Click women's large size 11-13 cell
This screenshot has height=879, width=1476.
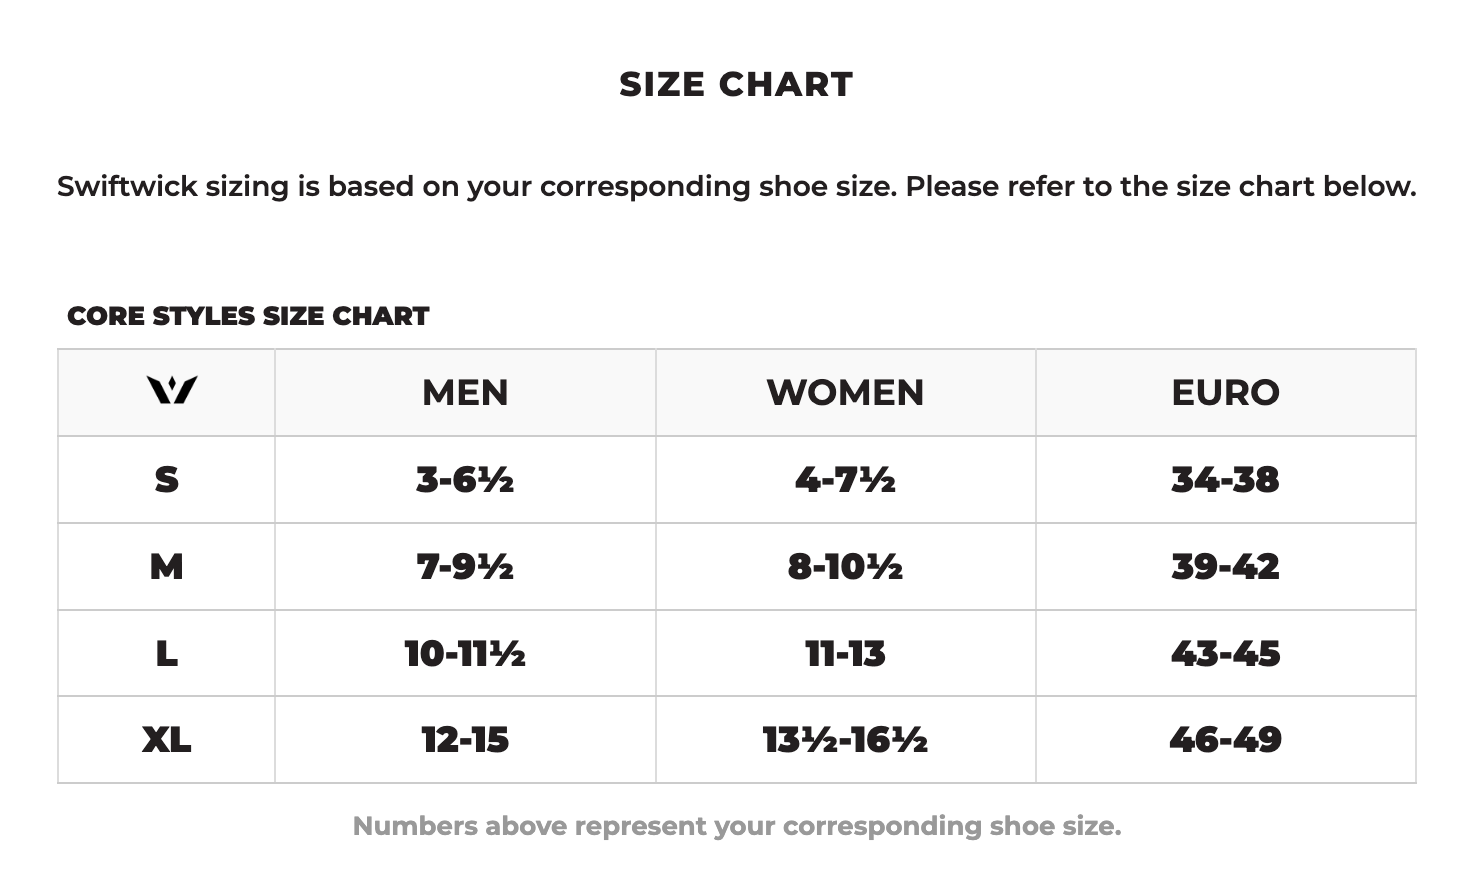pos(845,654)
